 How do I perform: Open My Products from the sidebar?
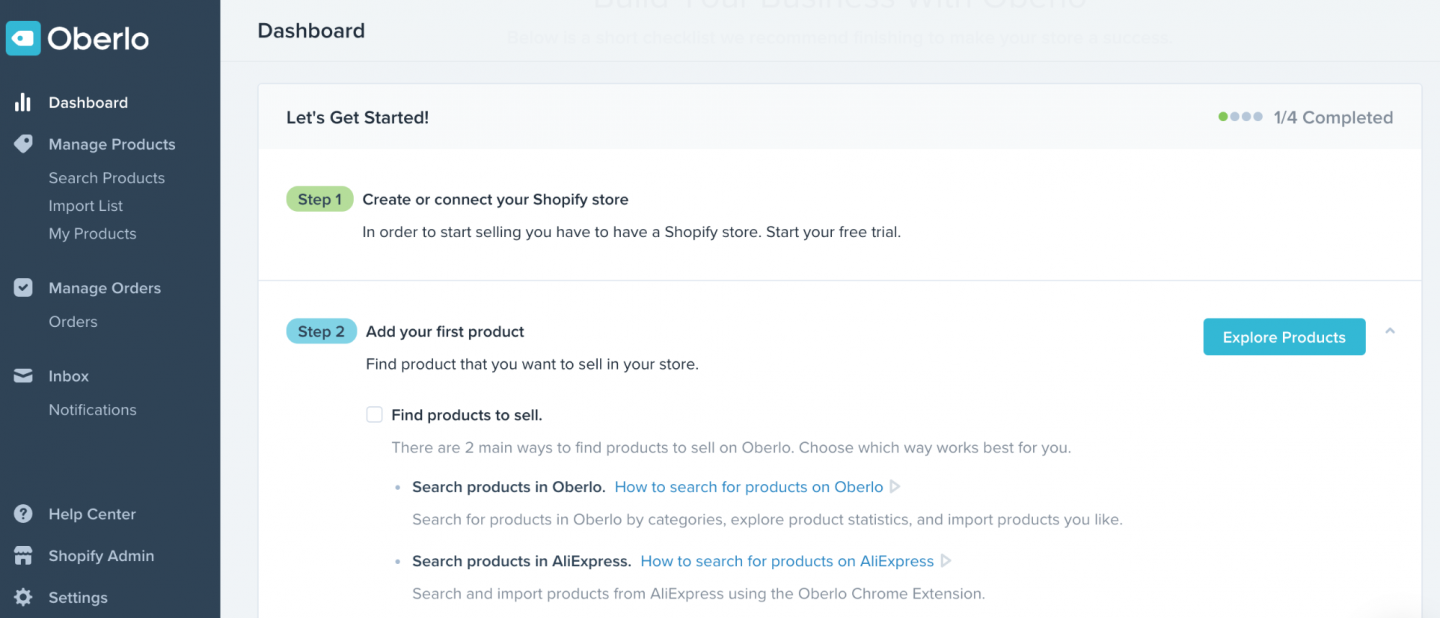click(x=92, y=234)
